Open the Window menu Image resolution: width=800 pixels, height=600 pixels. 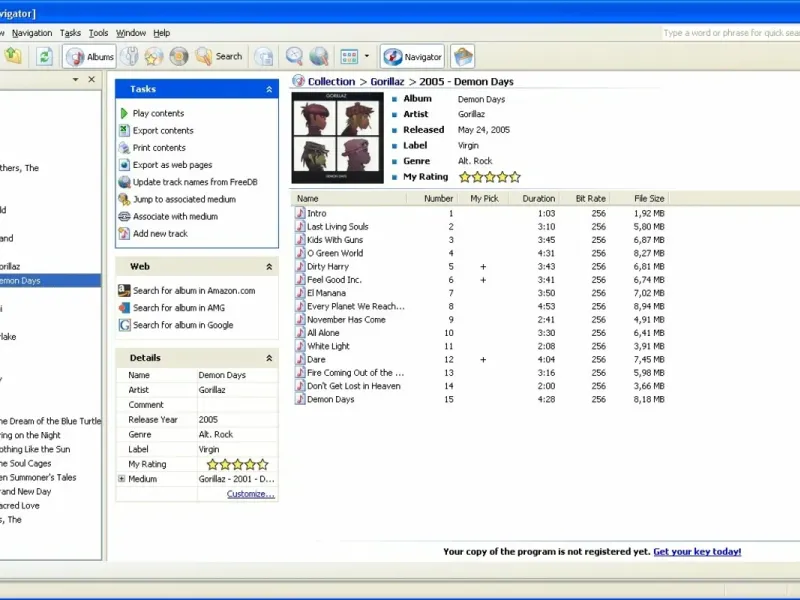(x=131, y=33)
